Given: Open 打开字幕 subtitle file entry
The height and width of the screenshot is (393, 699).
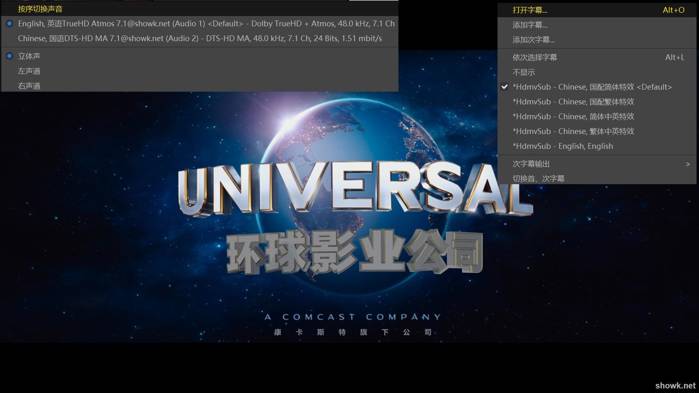Looking at the screenshot, I should click(x=597, y=10).
